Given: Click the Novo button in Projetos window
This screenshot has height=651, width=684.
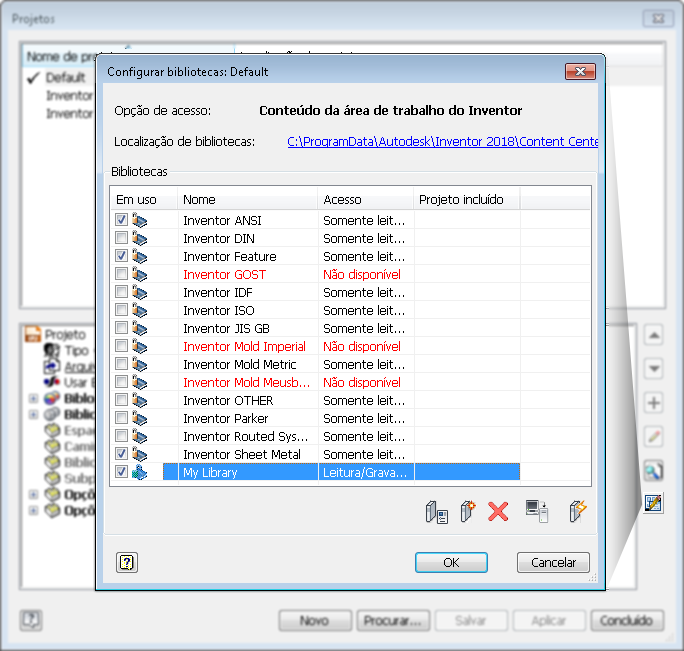Looking at the screenshot, I should pyautogui.click(x=315, y=620).
